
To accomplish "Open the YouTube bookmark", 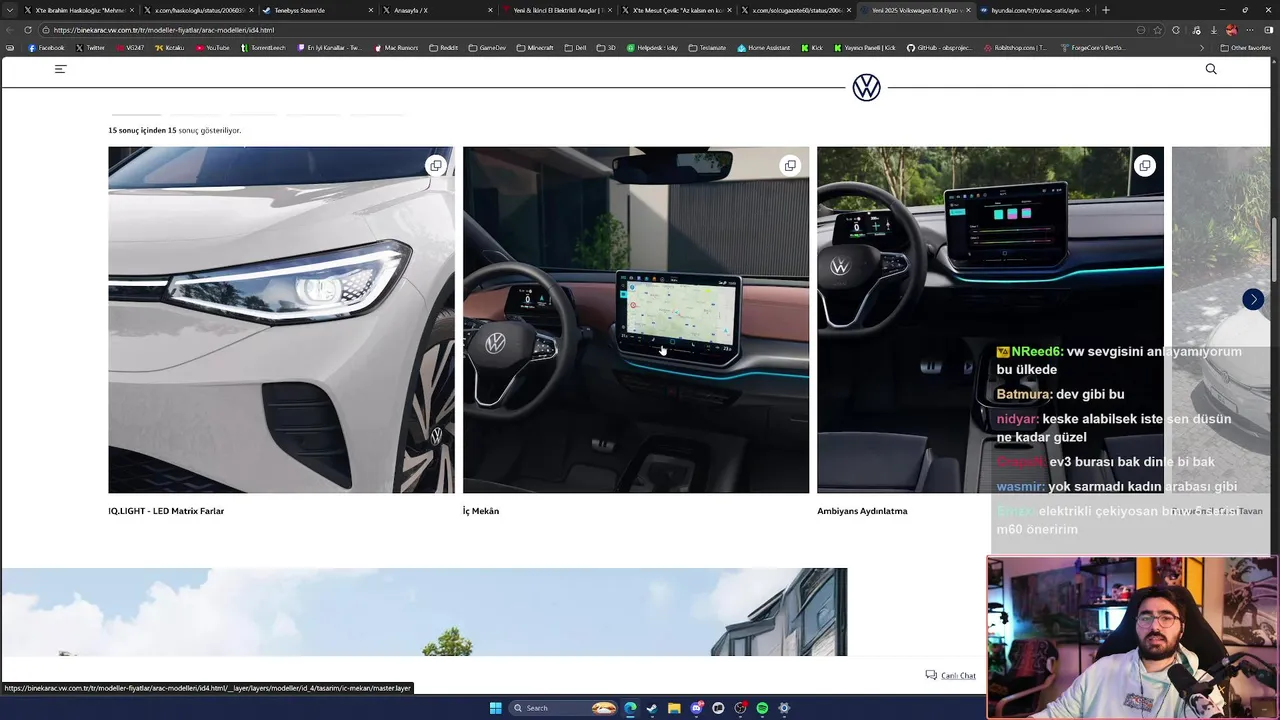I will tap(213, 47).
